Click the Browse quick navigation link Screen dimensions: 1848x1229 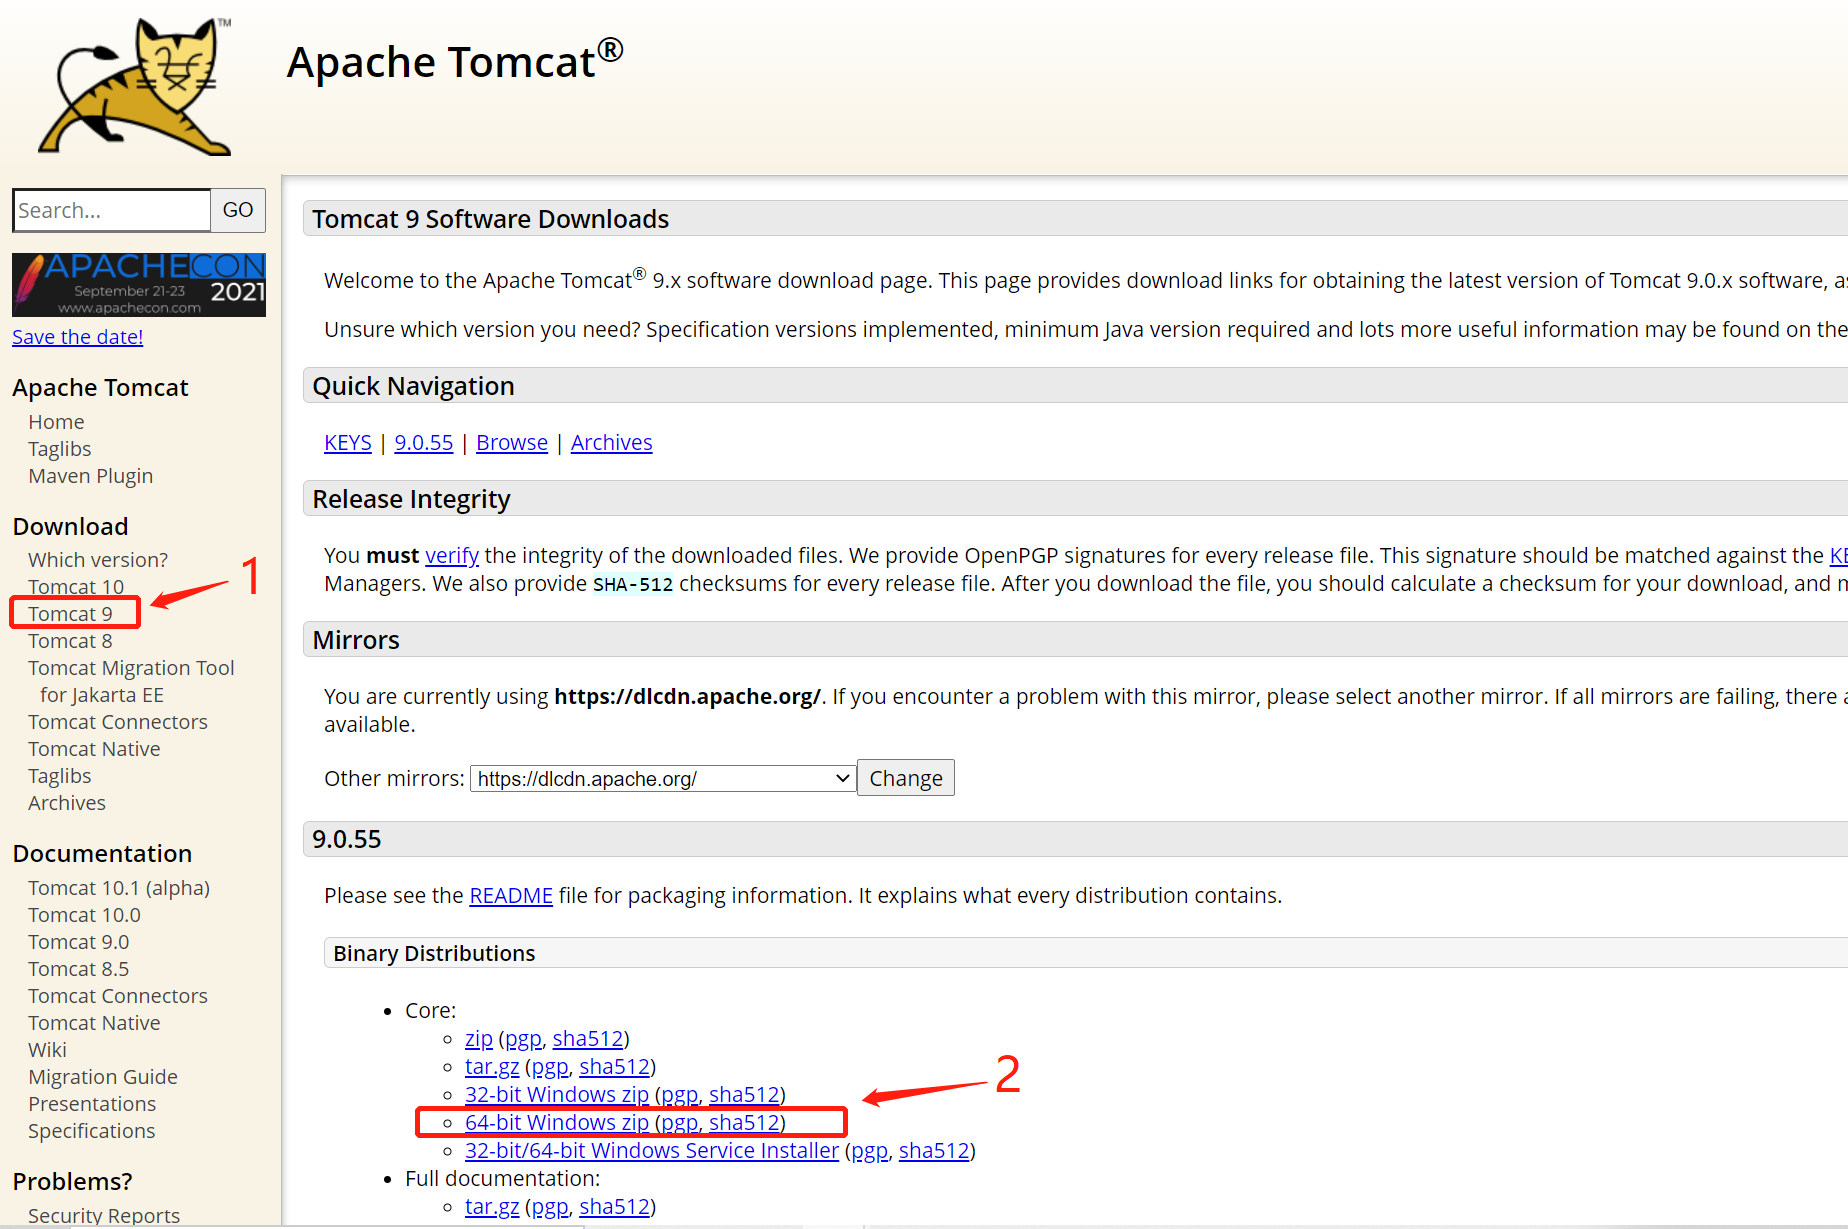(512, 443)
